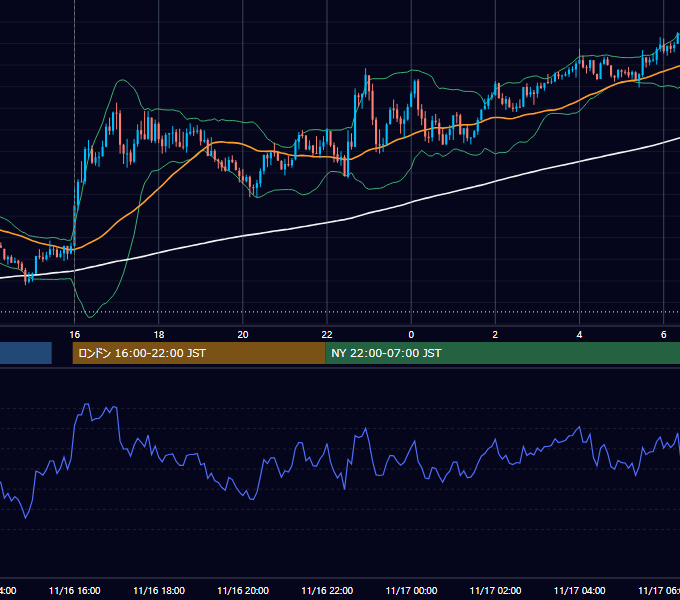The image size is (680, 600).
Task: Click the upper axis label 20
Action: tap(243, 335)
